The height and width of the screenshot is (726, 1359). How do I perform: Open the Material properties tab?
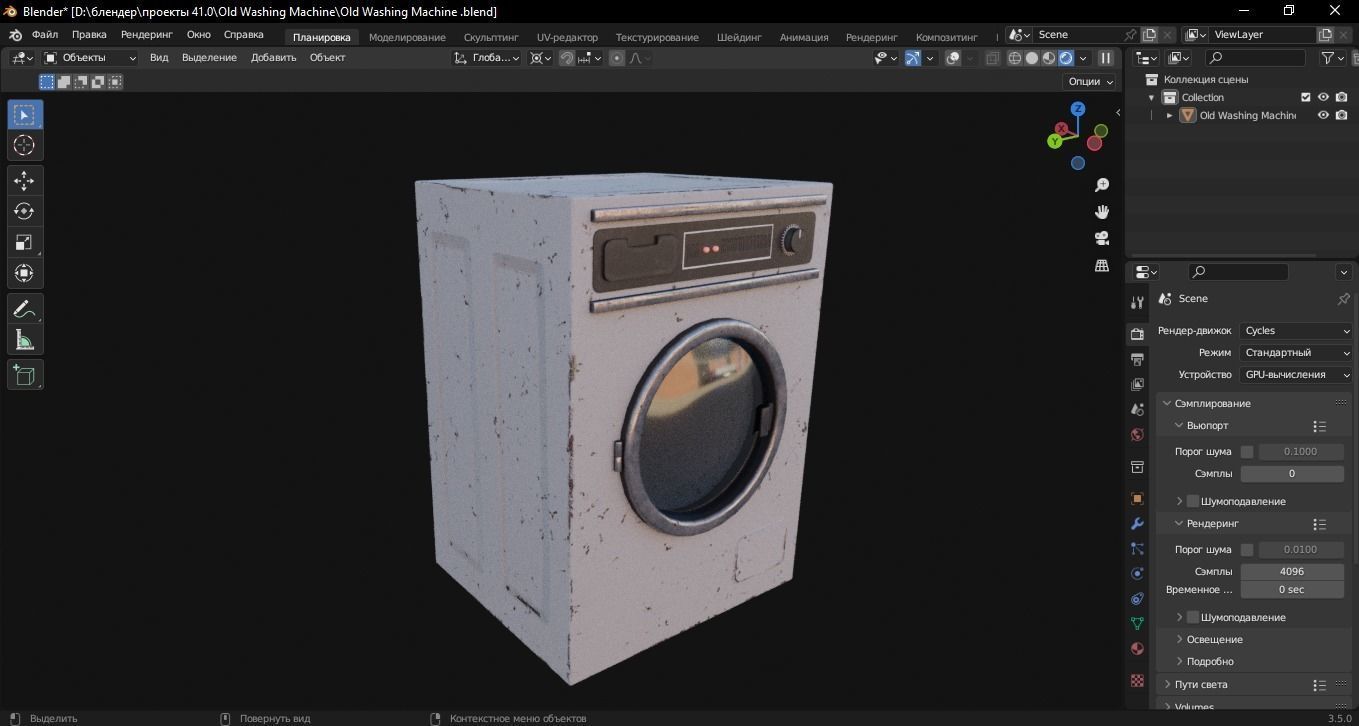click(1137, 648)
